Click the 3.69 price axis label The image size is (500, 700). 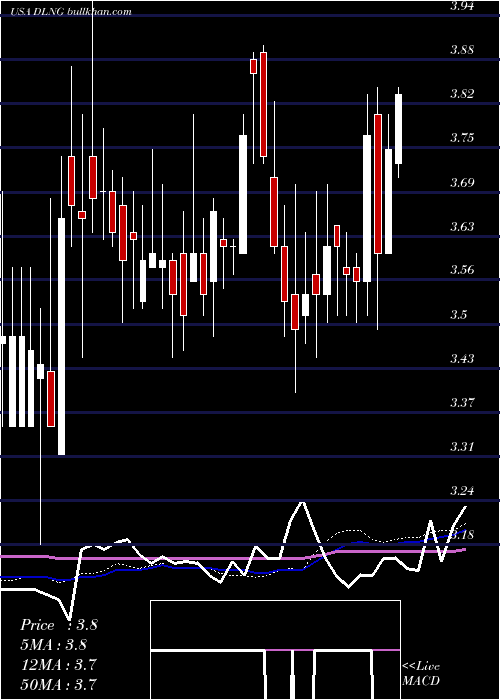[464, 182]
